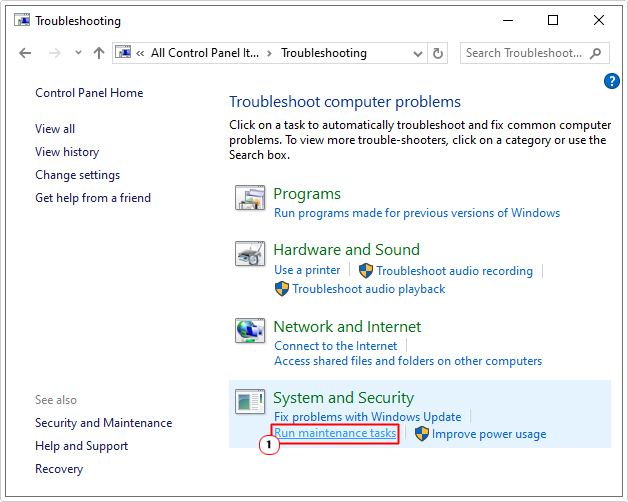Click the search magnifier icon
Viewport: 628px width, 502px height.
pos(596,53)
